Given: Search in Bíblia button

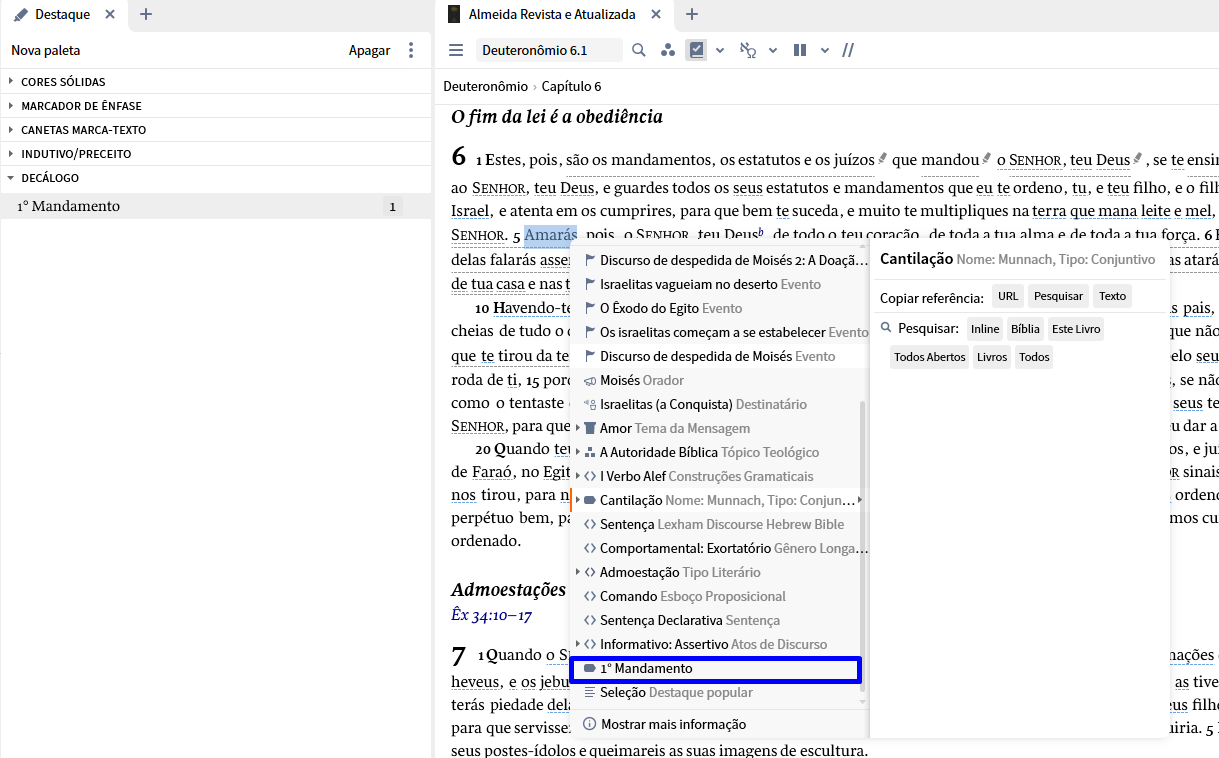Looking at the screenshot, I should tap(1025, 329).
